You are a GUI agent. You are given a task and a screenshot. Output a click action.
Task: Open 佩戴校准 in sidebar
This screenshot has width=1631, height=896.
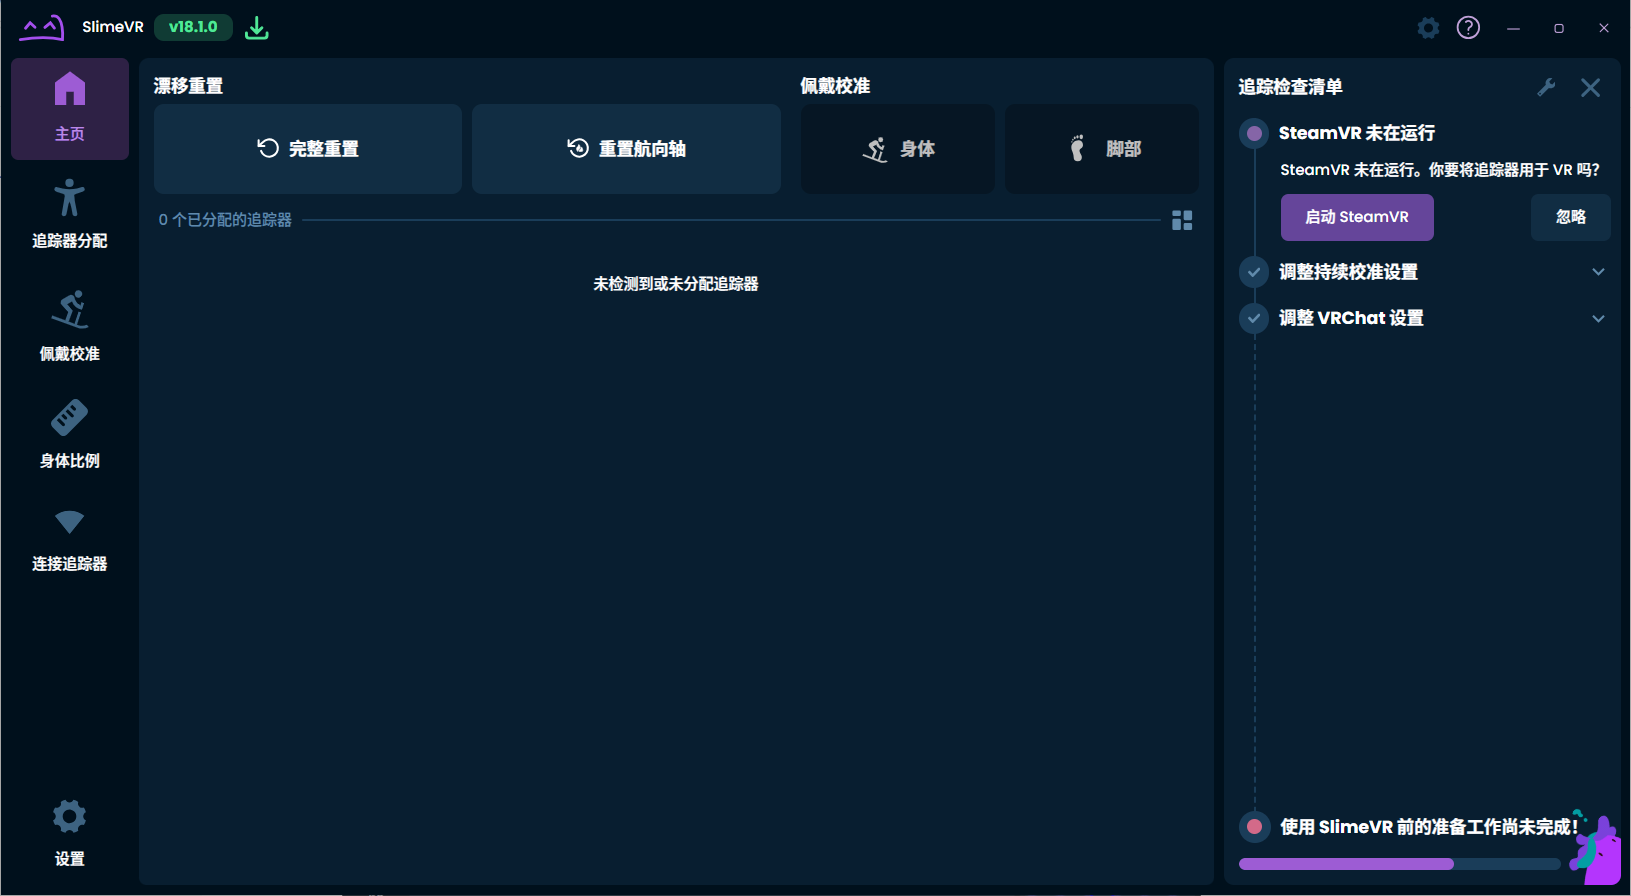70,326
